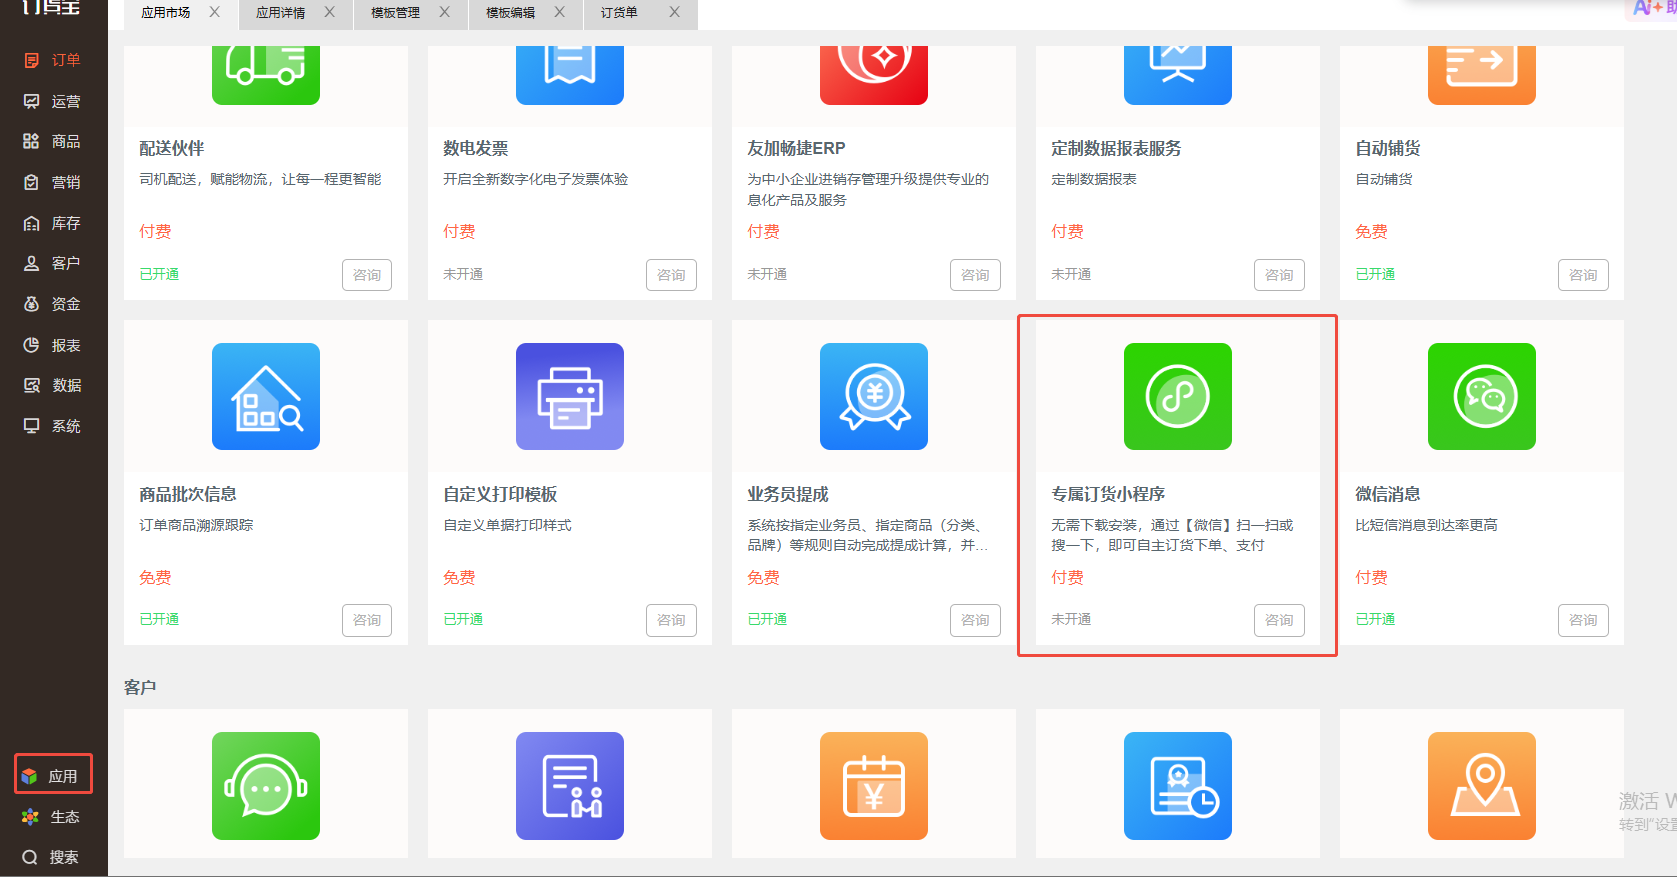The width and height of the screenshot is (1677, 877).
Task: Open the 报表 sidebar menu
Action: pos(52,345)
